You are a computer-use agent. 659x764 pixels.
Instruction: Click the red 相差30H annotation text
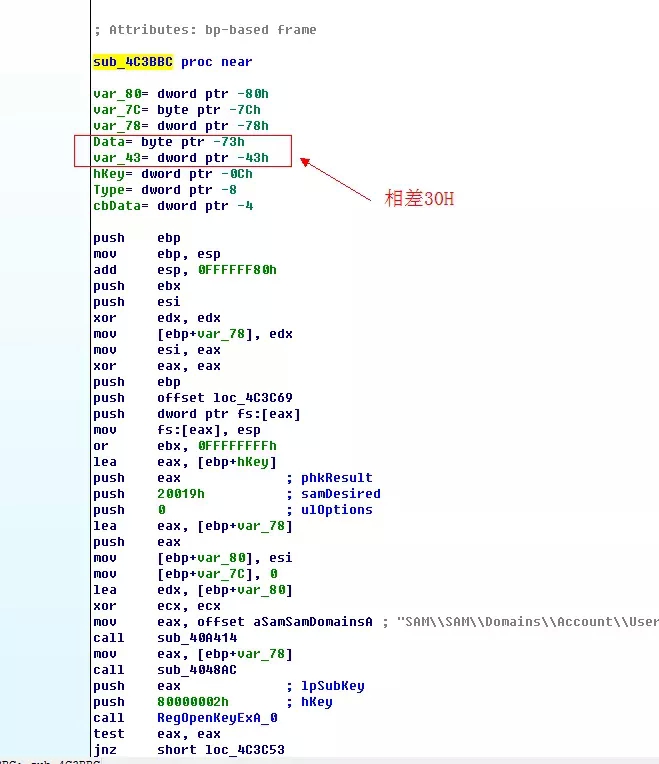pyautogui.click(x=419, y=199)
